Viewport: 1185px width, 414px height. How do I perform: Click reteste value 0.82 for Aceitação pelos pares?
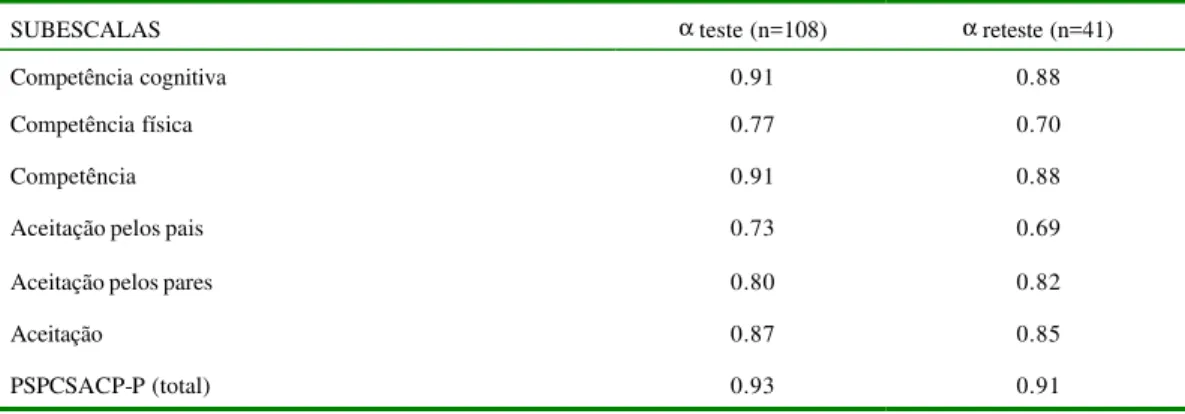pos(1039,283)
